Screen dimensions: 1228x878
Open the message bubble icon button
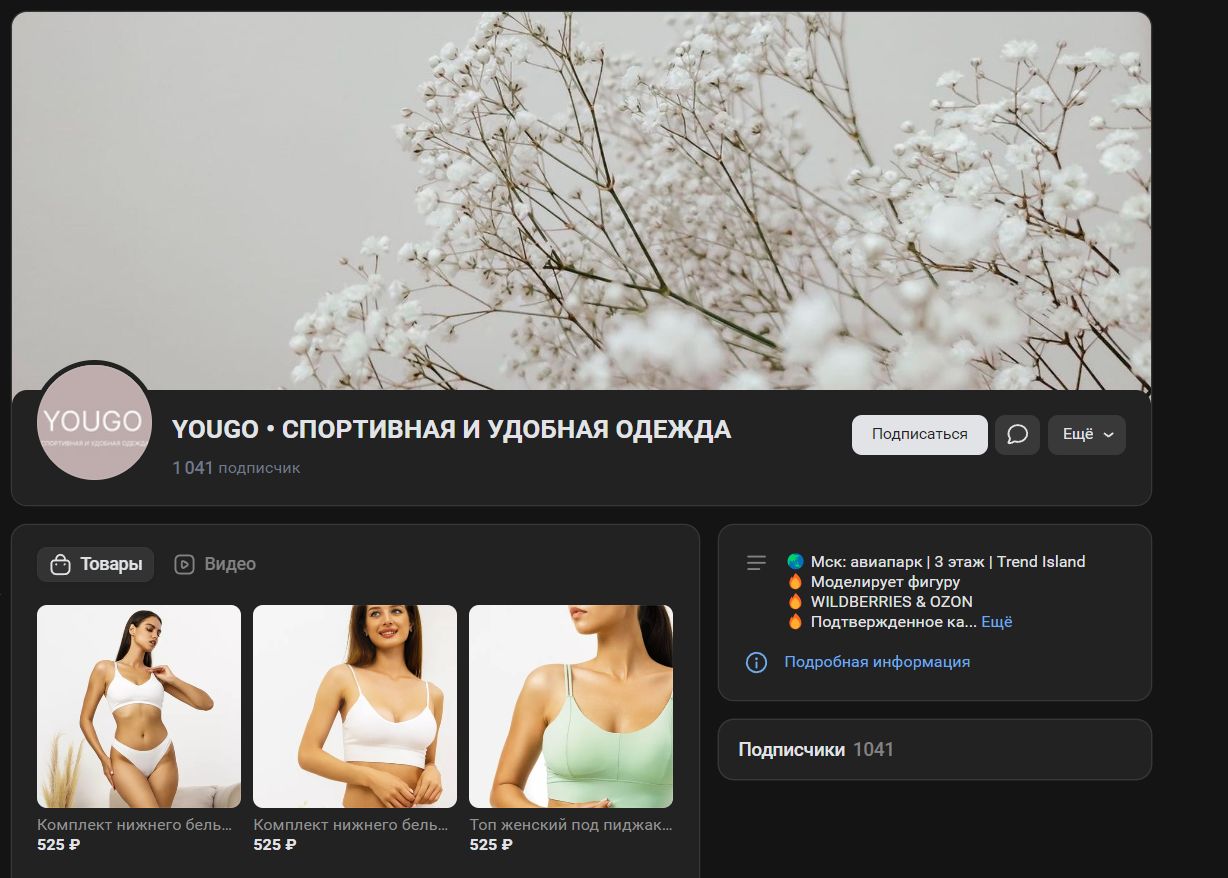coord(1017,435)
